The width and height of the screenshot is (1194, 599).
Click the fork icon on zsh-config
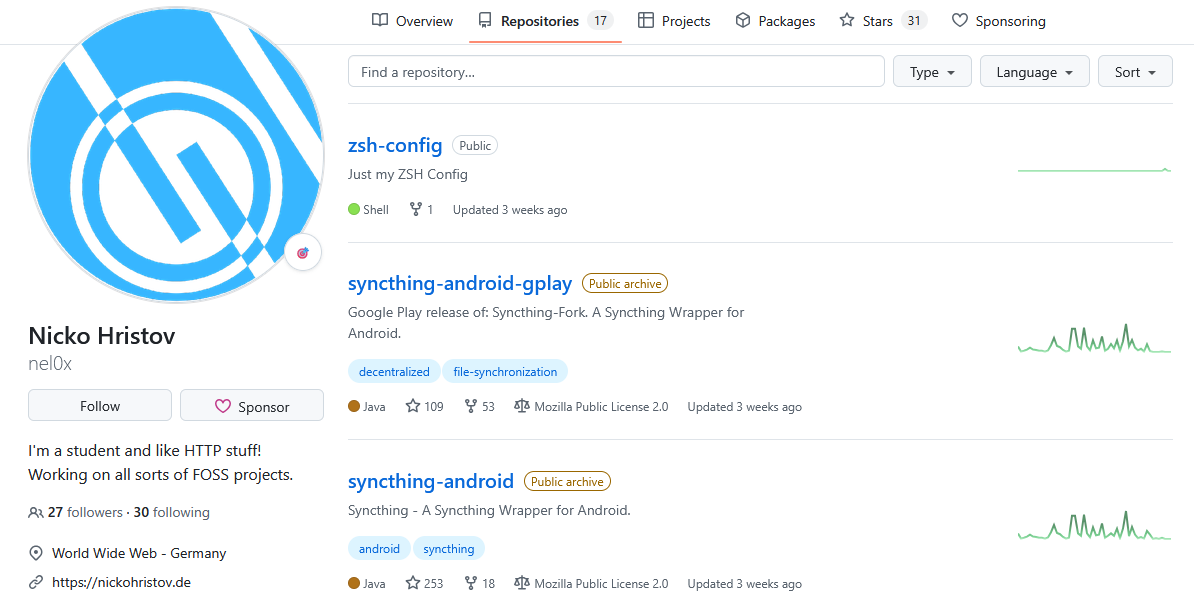[414, 210]
